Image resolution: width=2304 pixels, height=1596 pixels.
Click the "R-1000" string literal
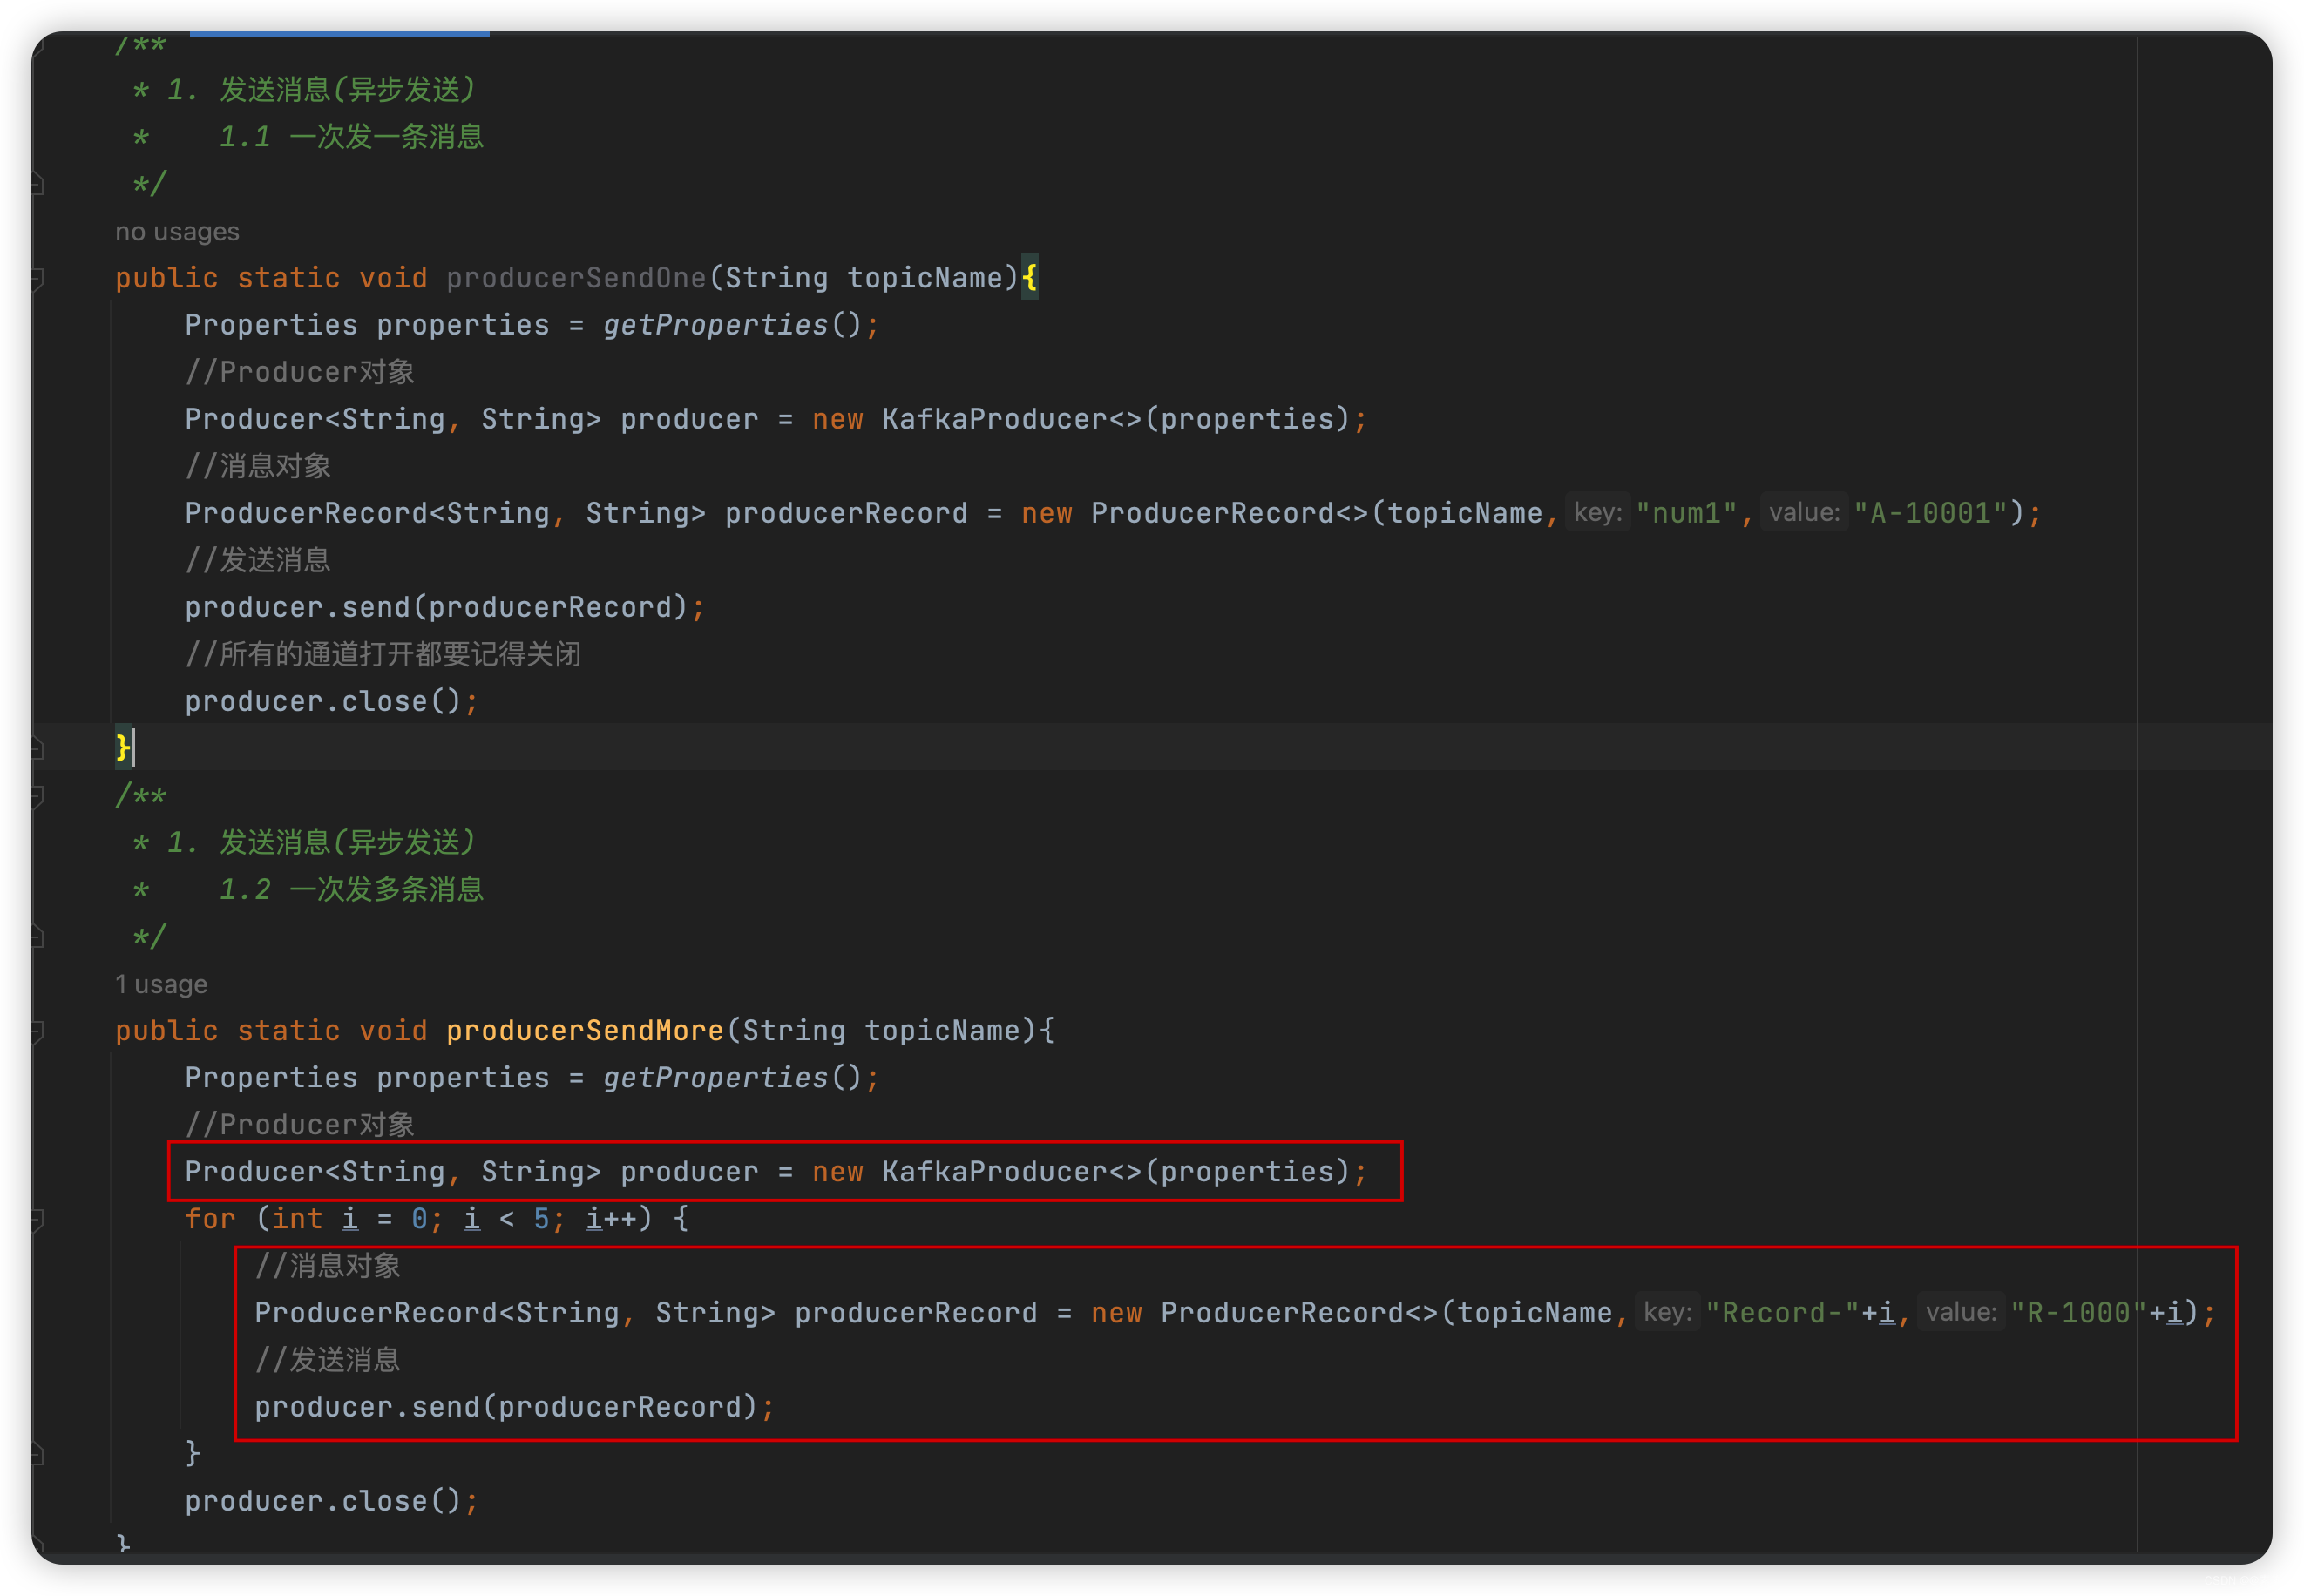2078,1312
